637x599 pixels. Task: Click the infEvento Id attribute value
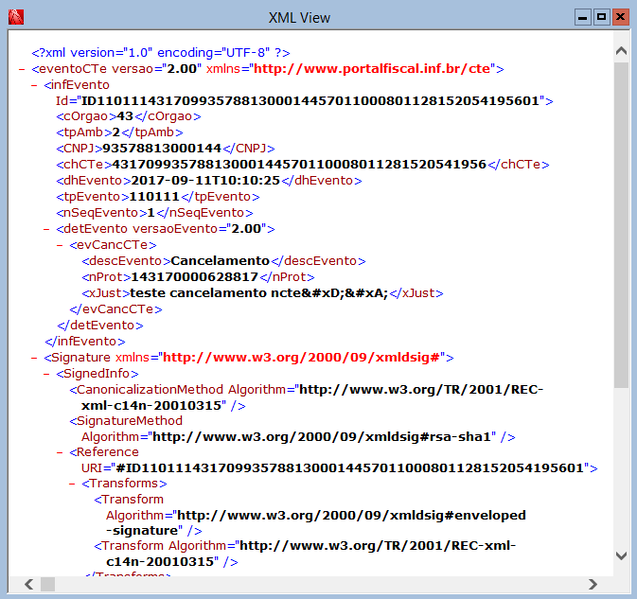[x=310, y=101]
